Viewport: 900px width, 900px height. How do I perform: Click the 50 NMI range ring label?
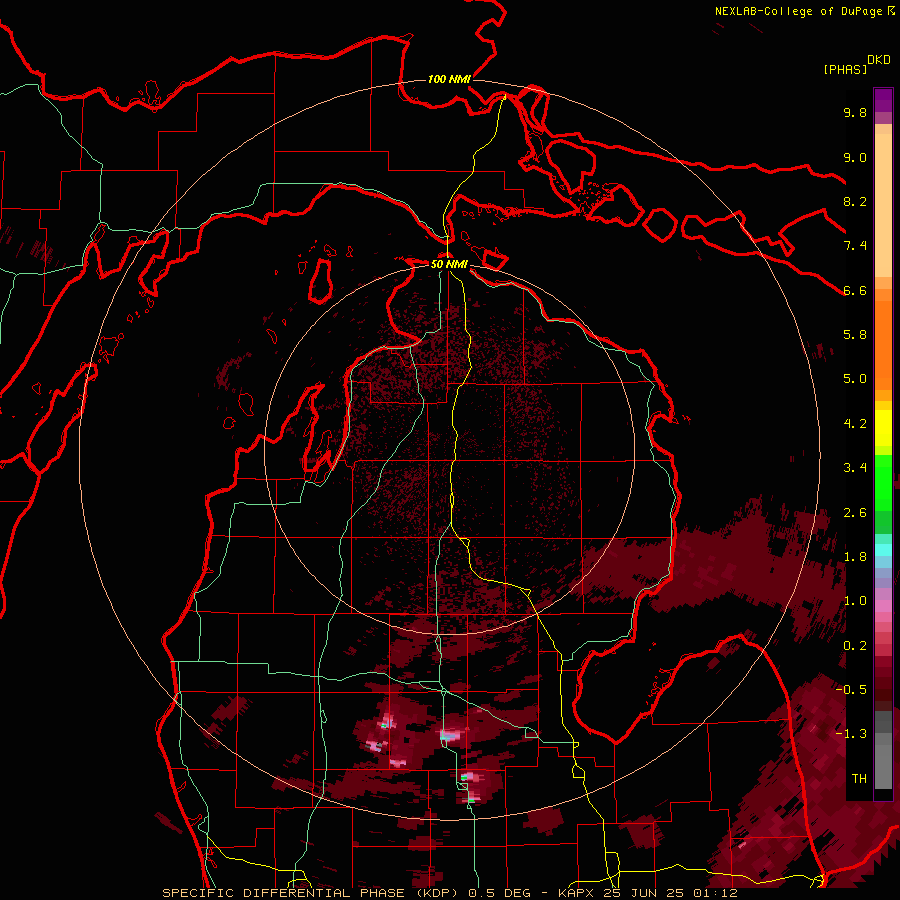tap(449, 264)
